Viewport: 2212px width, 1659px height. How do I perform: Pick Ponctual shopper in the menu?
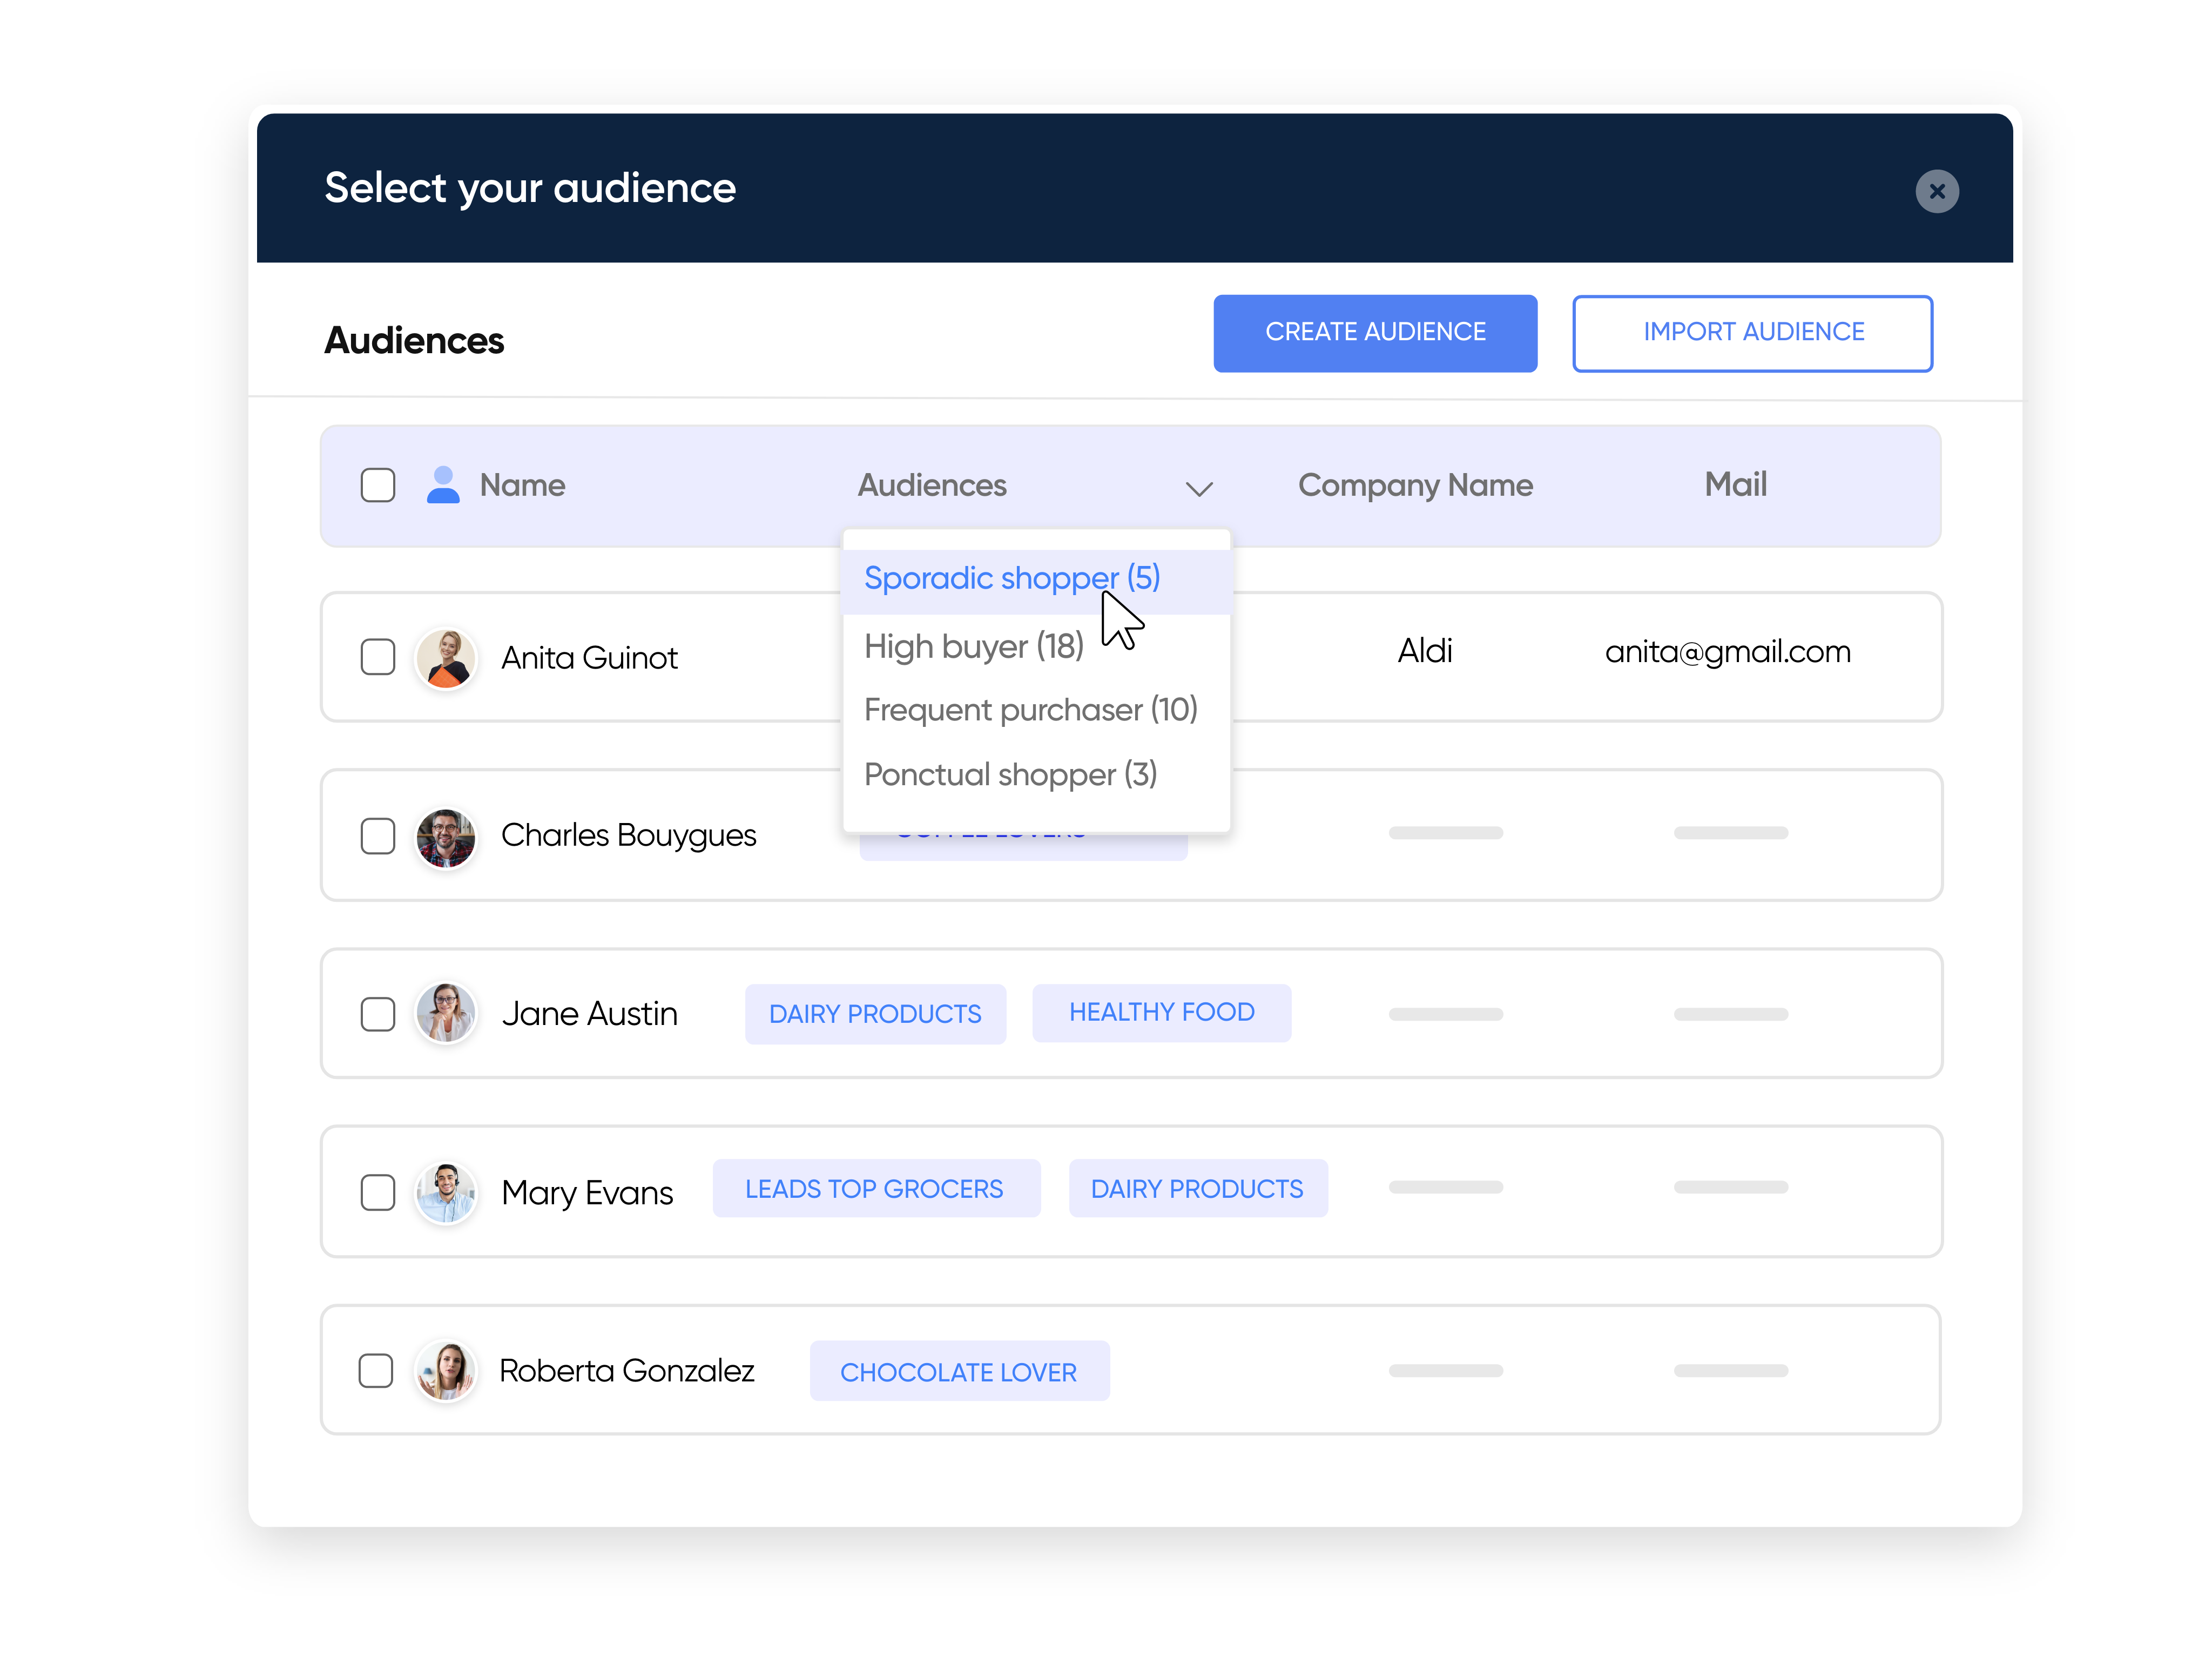(x=1010, y=774)
